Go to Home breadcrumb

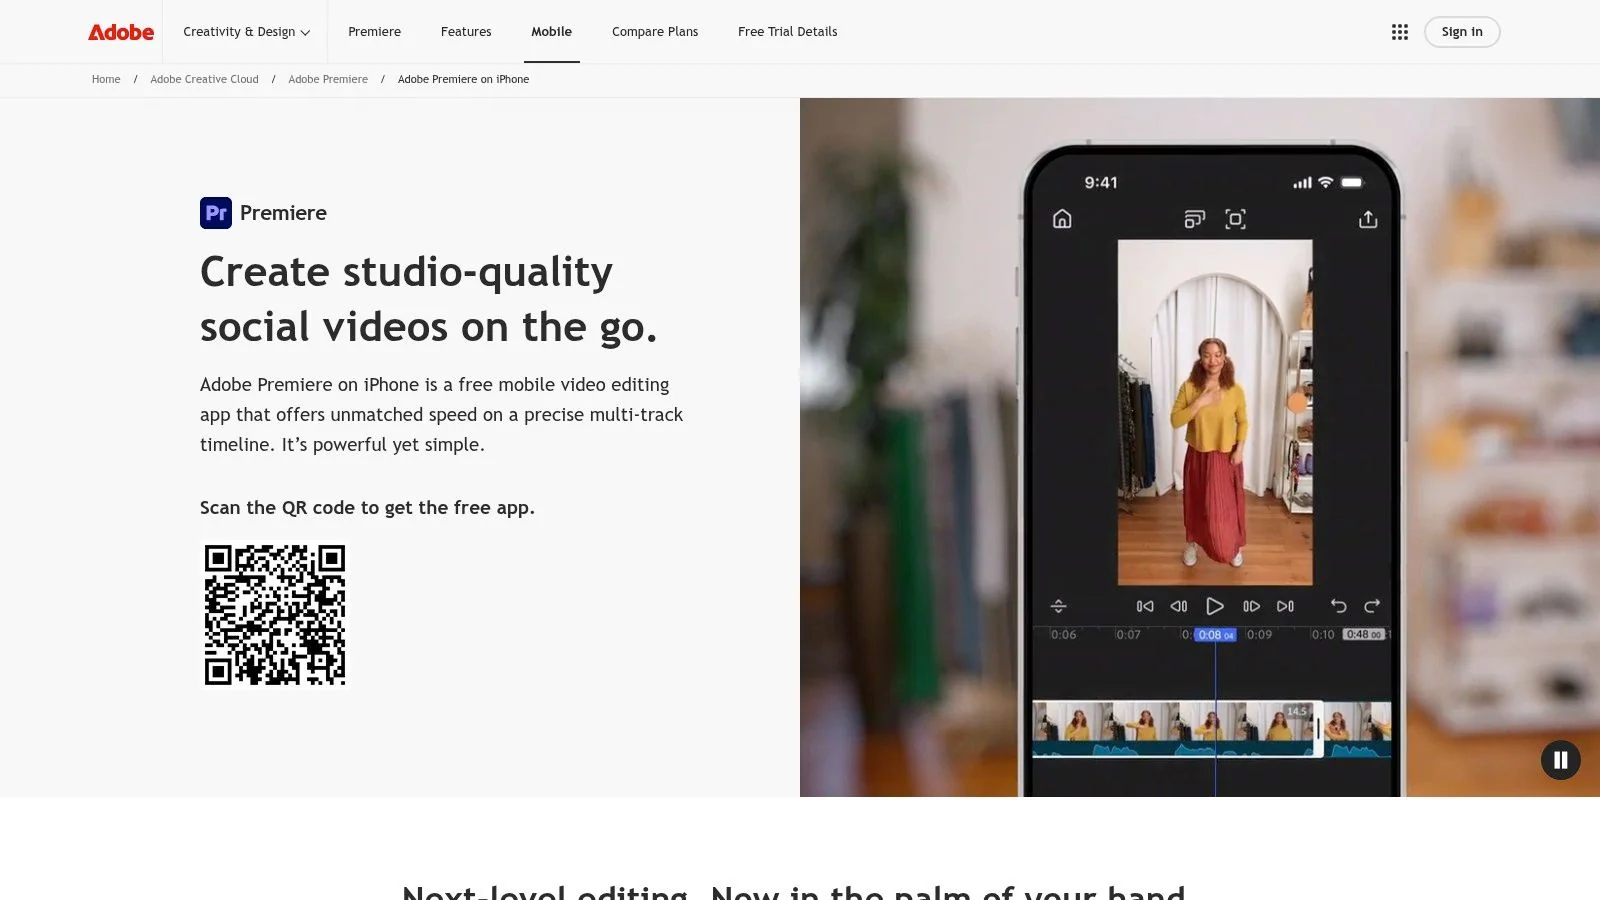(x=106, y=79)
